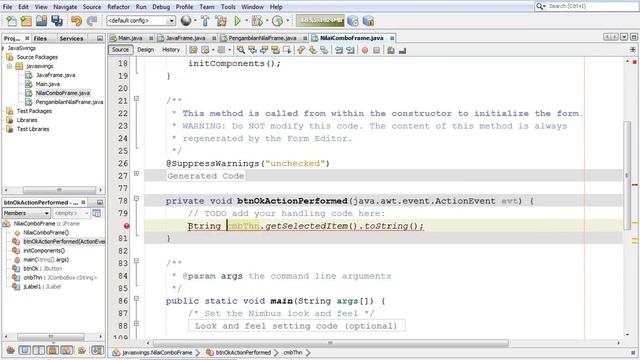Open the PengambilanNilaiFrame.java editor tab

coord(262,38)
